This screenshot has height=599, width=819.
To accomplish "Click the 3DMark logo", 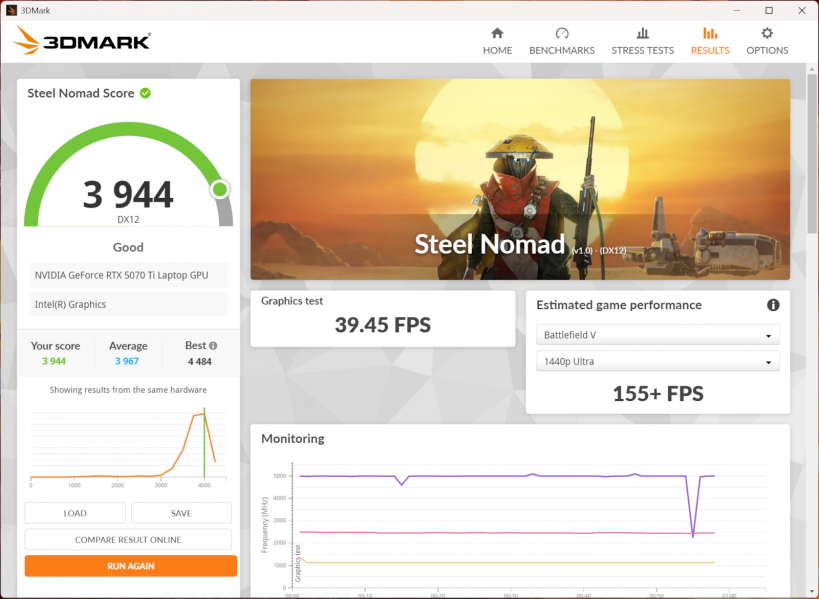I will pos(83,41).
